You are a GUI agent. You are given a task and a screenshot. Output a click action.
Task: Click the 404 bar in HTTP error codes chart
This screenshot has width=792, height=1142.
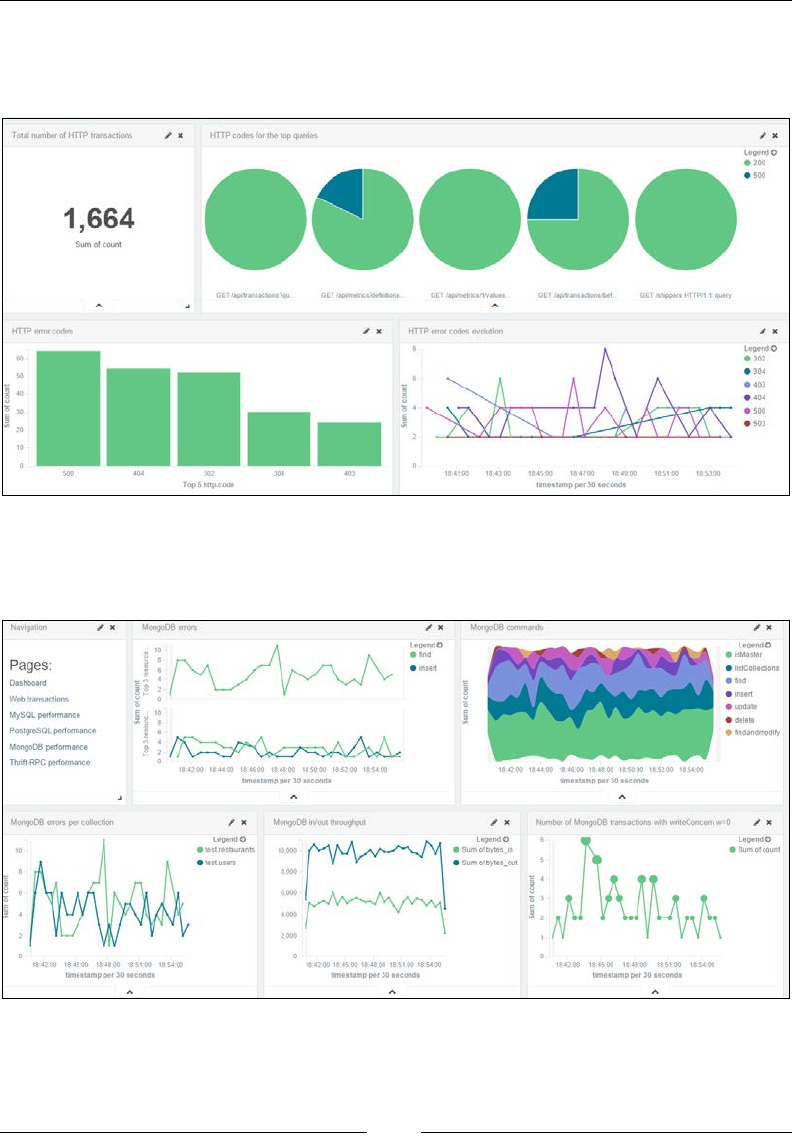138,417
